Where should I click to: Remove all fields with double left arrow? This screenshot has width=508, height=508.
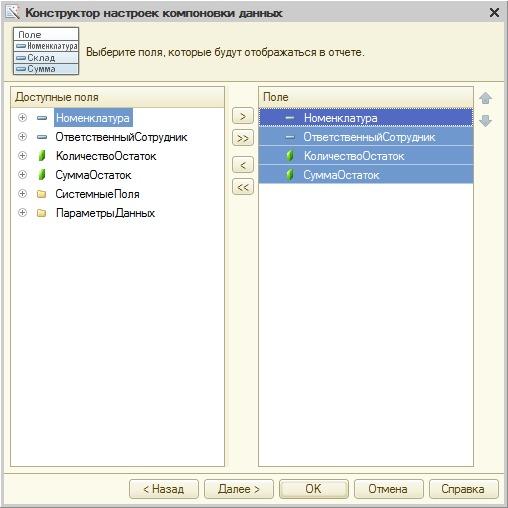243,187
